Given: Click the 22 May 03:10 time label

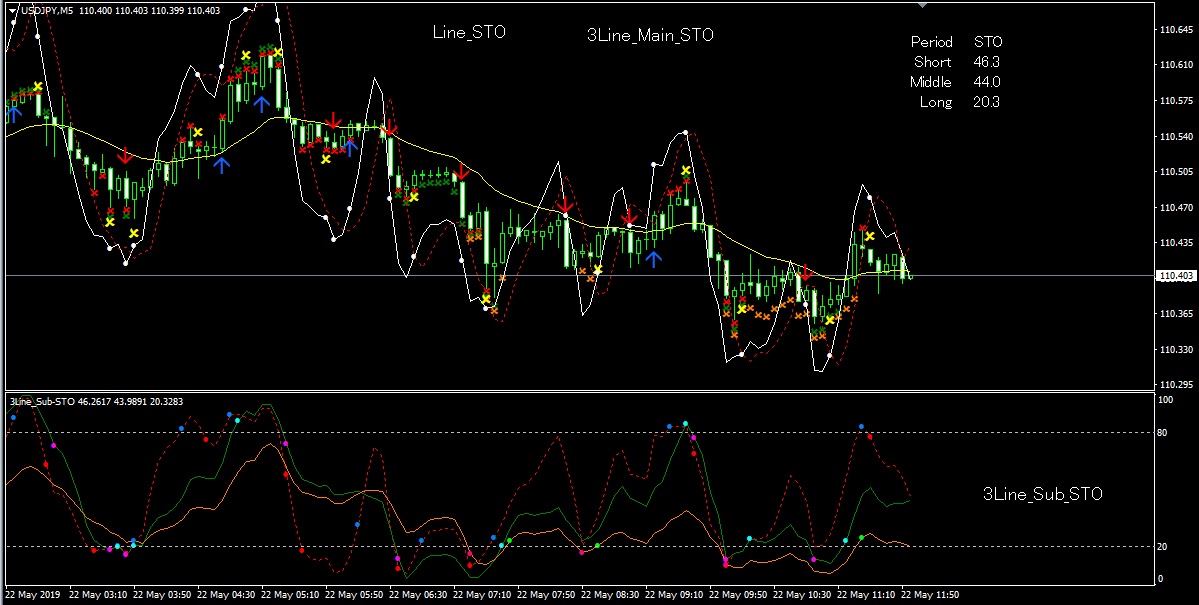Looking at the screenshot, I should tap(98, 594).
